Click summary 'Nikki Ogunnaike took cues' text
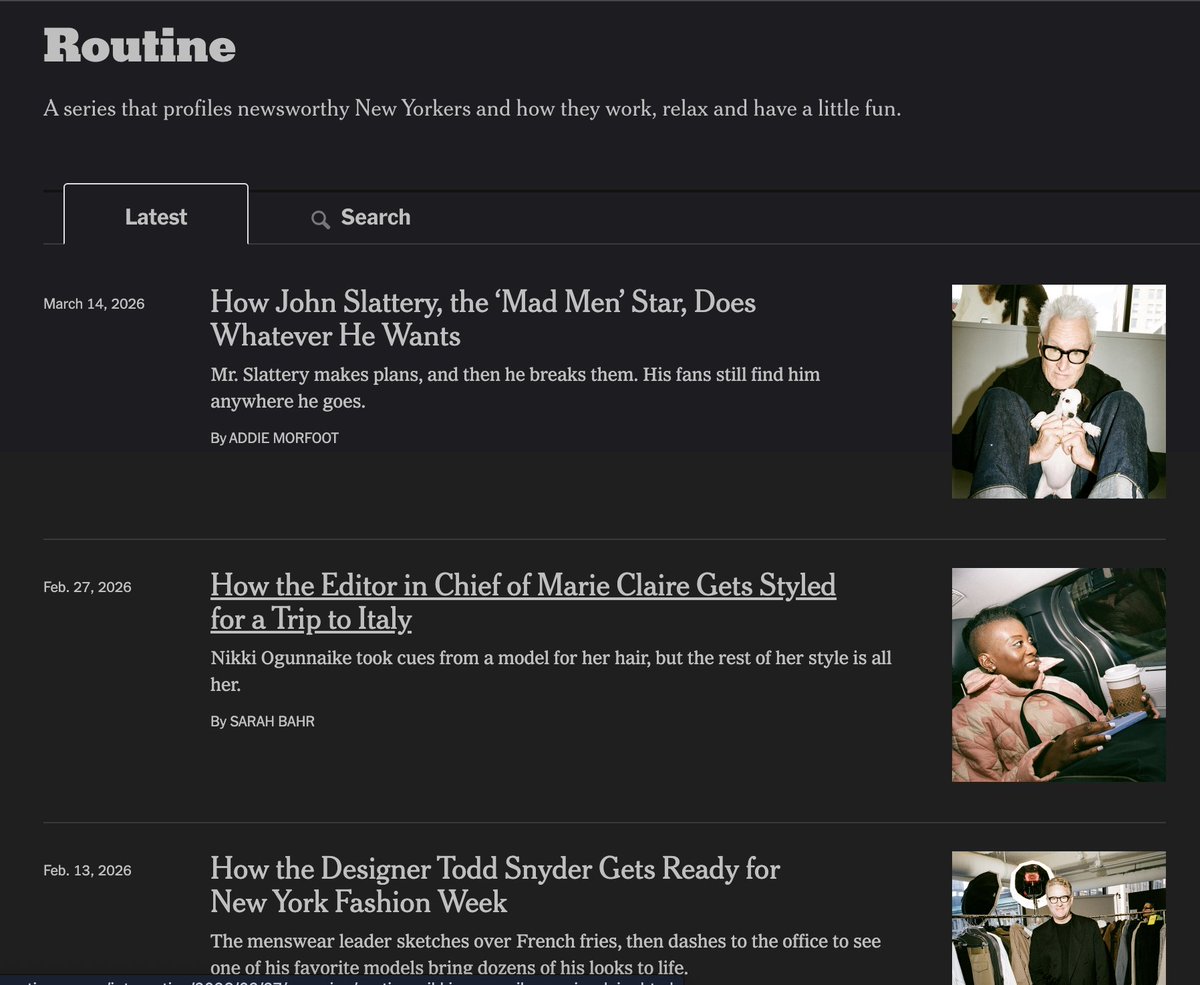This screenshot has height=985, width=1200. click(551, 671)
